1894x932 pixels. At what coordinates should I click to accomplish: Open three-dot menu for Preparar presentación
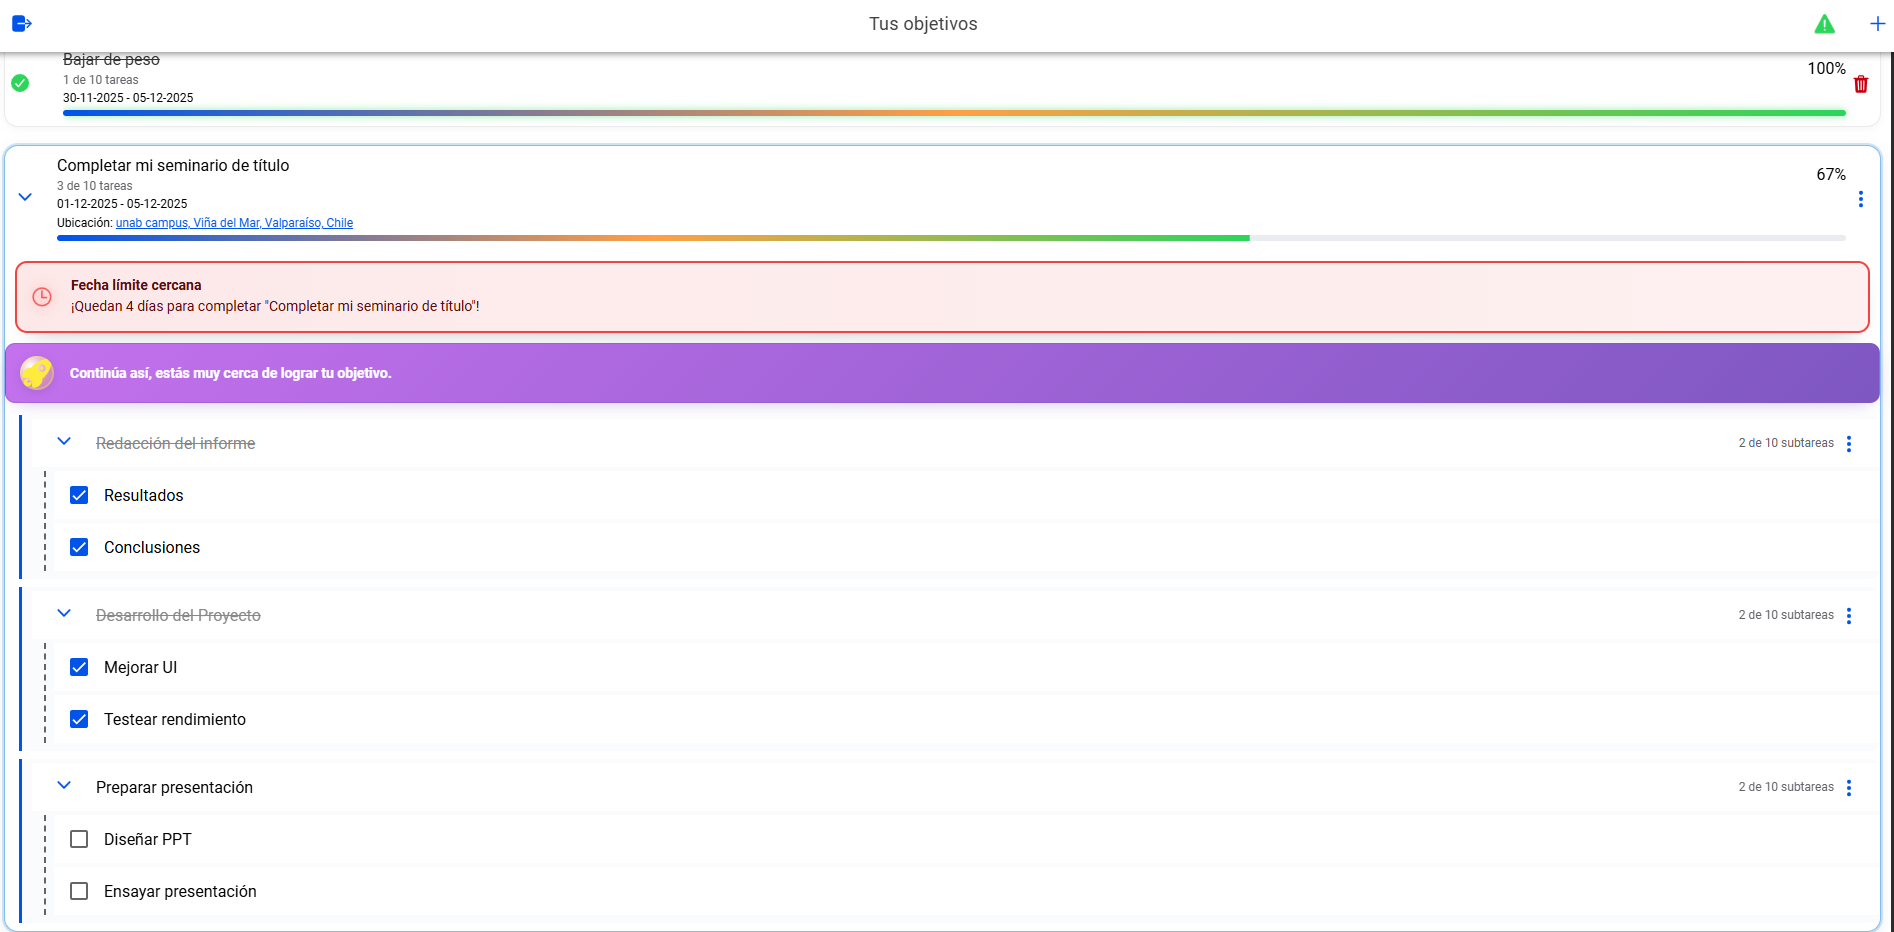coord(1848,788)
